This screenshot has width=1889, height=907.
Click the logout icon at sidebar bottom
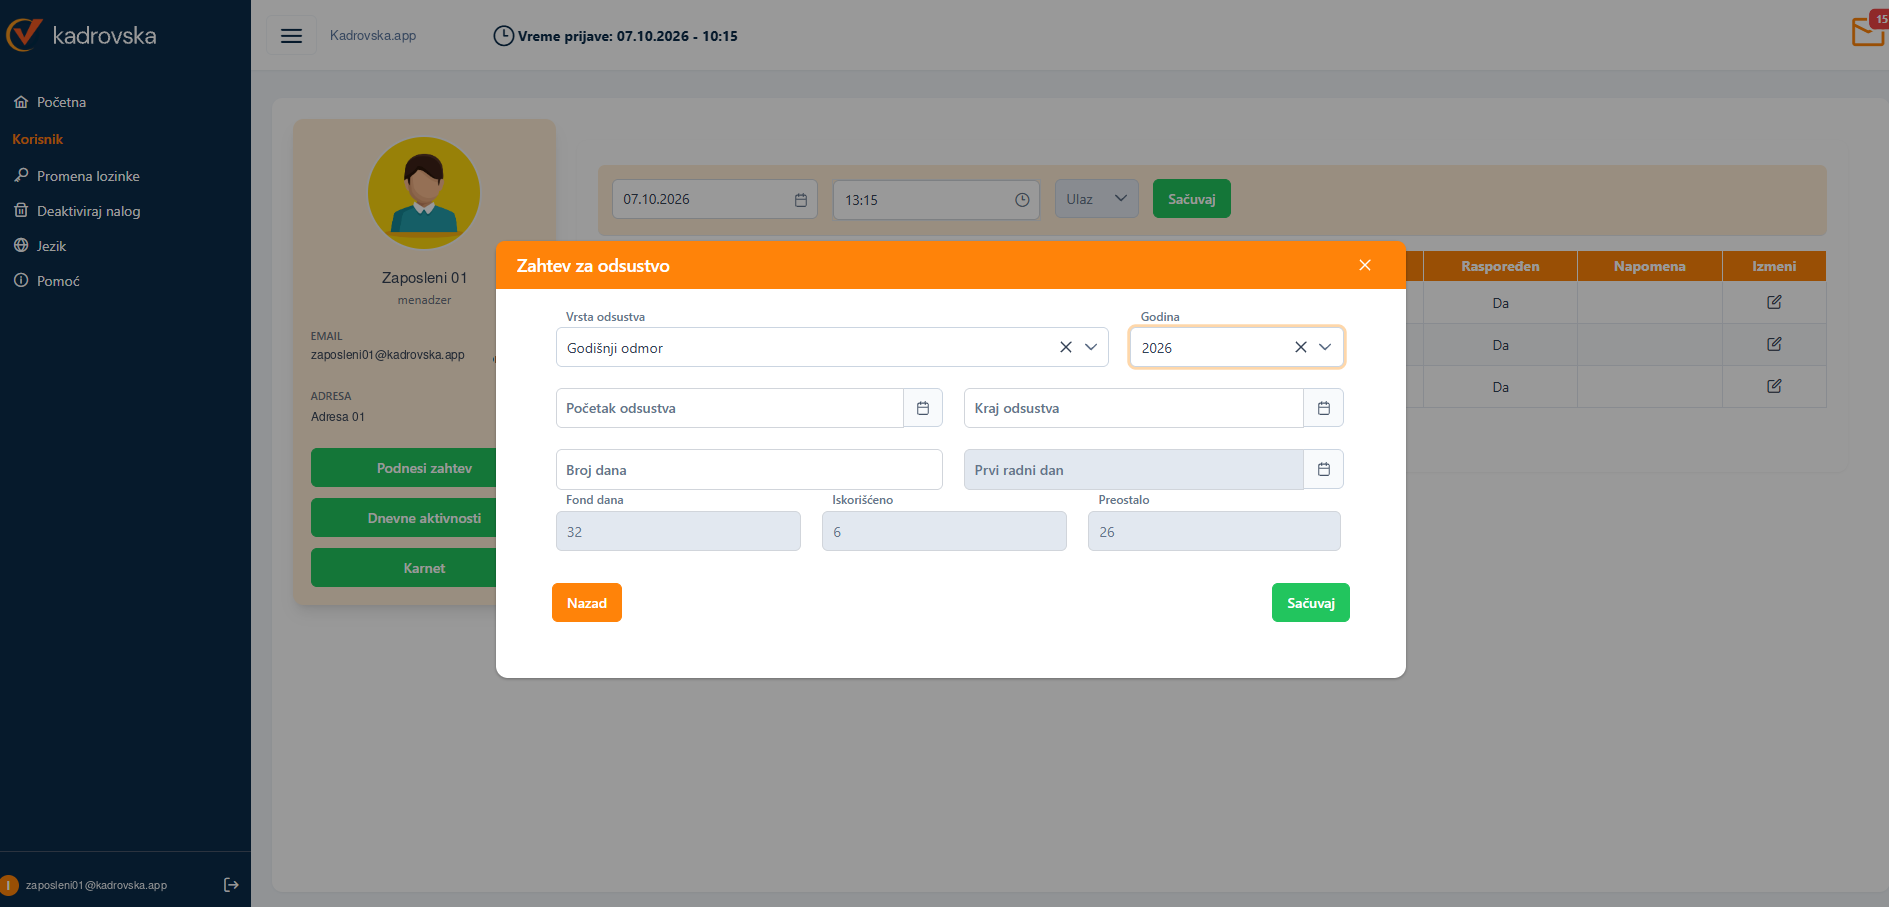tap(231, 885)
